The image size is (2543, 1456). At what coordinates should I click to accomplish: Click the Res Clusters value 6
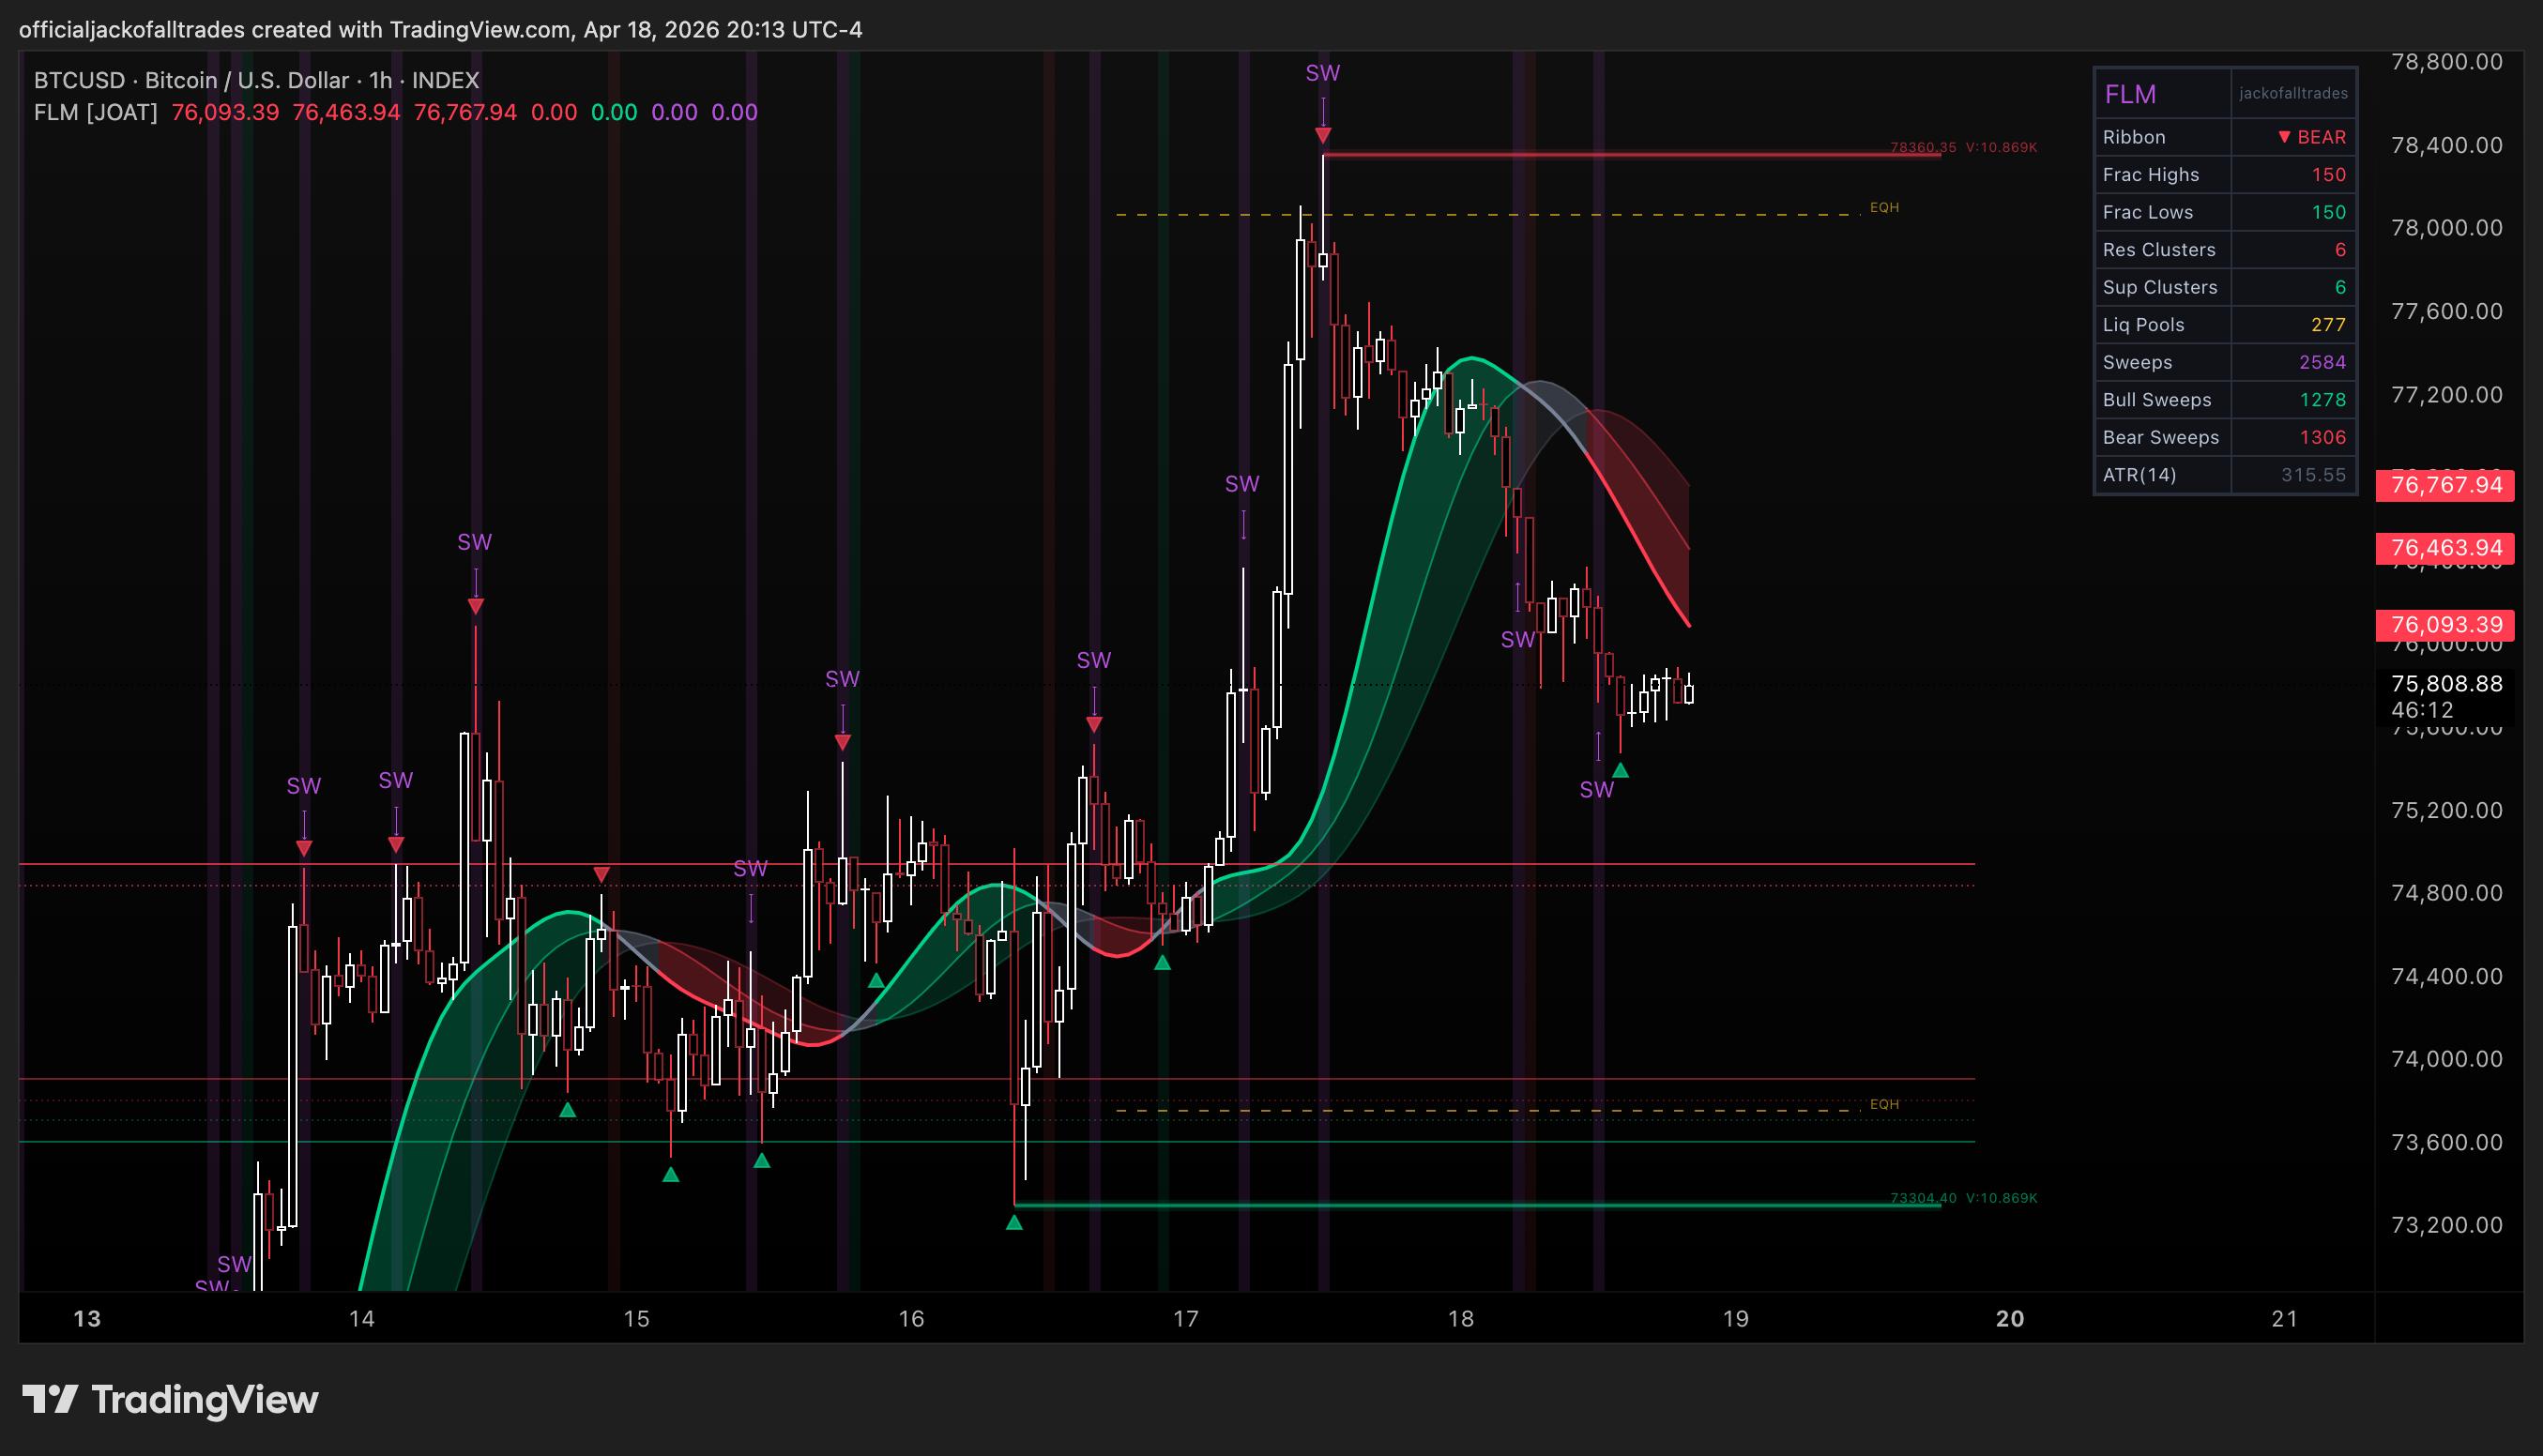point(2340,250)
